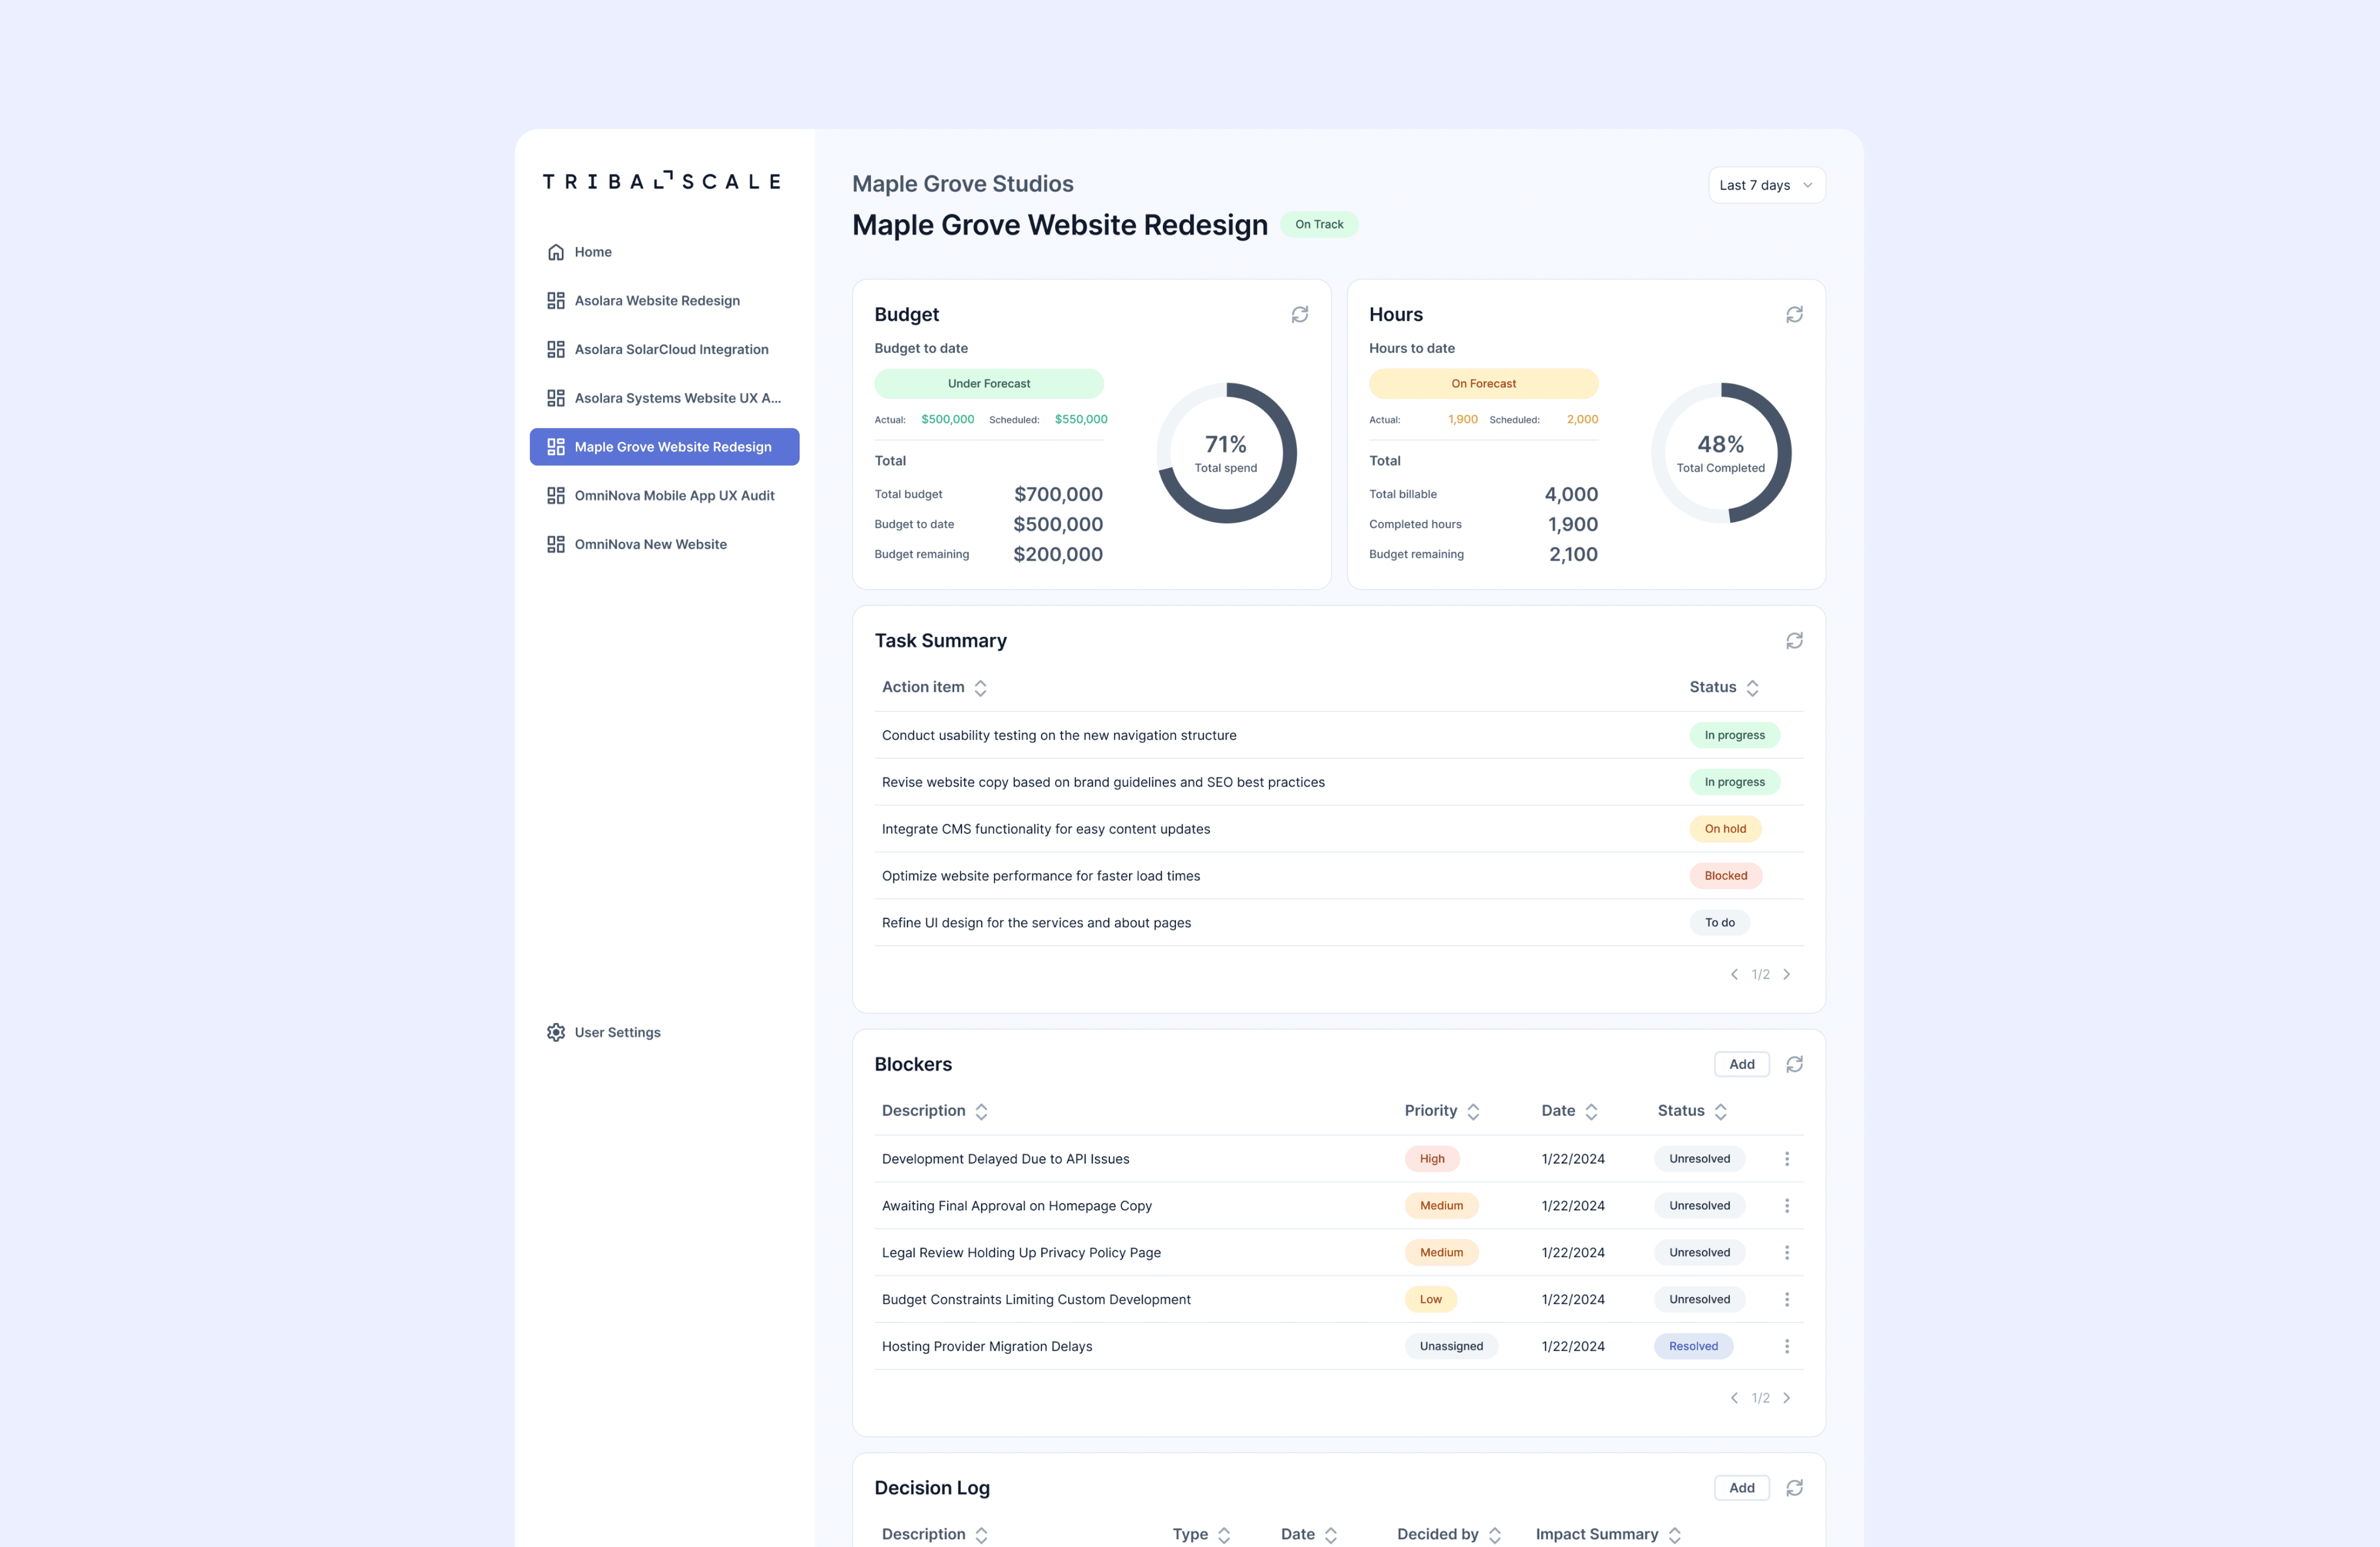Go to Home in sidebar
This screenshot has height=1547, width=2380.
tap(592, 252)
